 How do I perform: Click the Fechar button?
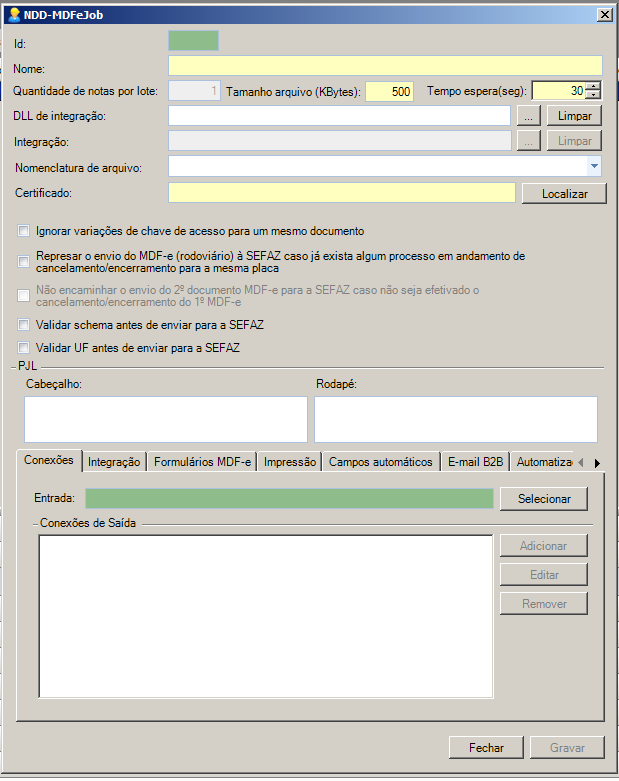point(486,747)
